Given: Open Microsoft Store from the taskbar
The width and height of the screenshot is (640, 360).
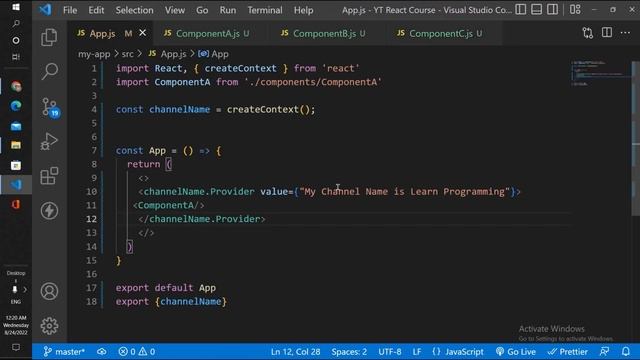Looking at the screenshot, I should click(16, 165).
